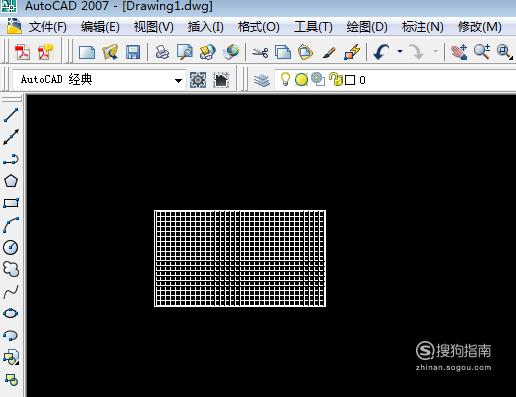The image size is (516, 397).
Task: Save the drawing with the floppy icon
Action: (133, 52)
